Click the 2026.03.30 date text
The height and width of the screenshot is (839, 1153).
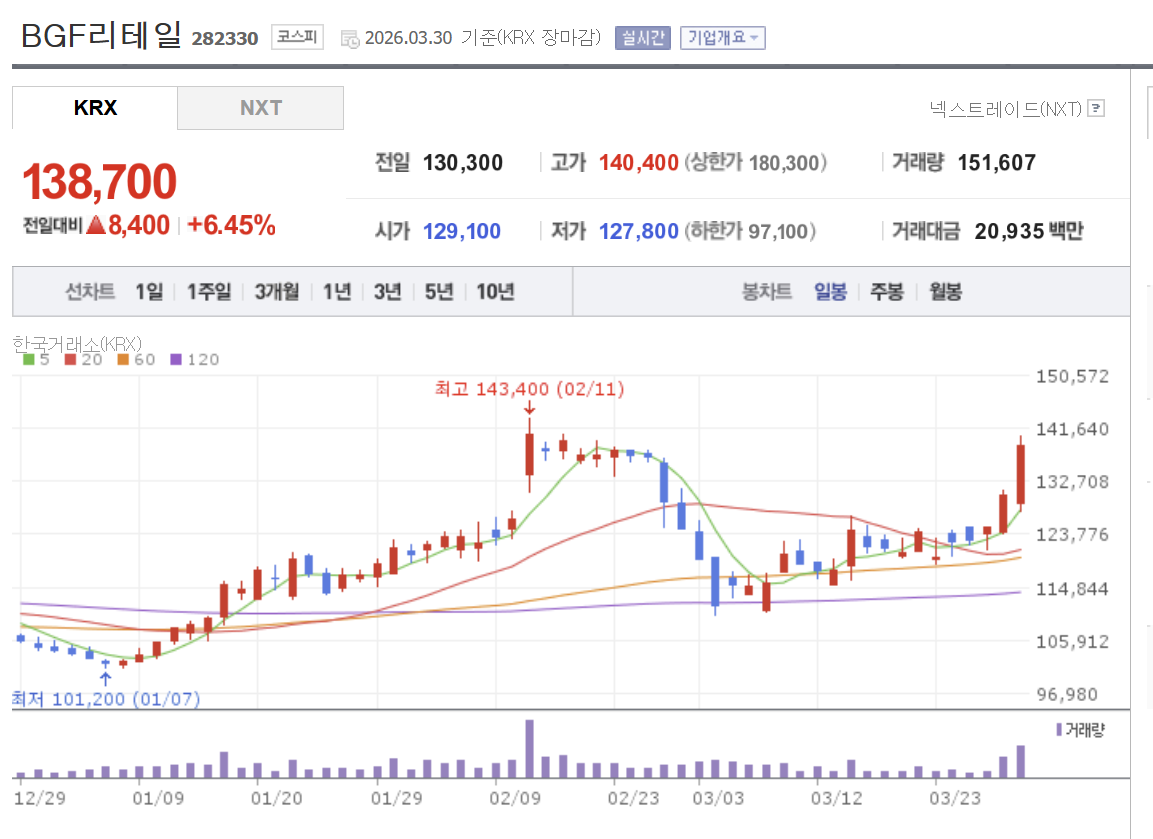408,38
